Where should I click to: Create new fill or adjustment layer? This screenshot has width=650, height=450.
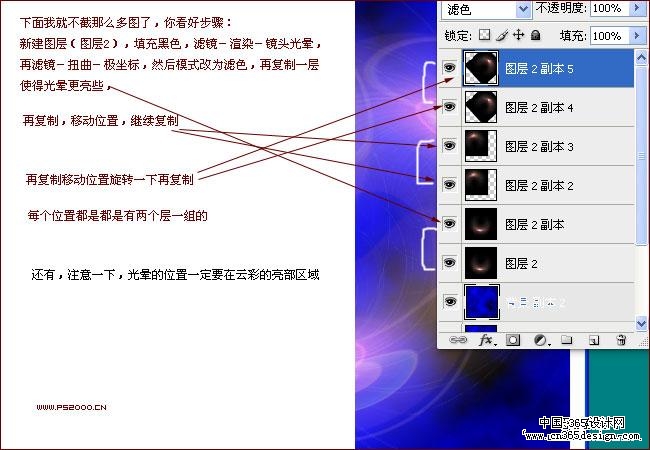click(541, 340)
